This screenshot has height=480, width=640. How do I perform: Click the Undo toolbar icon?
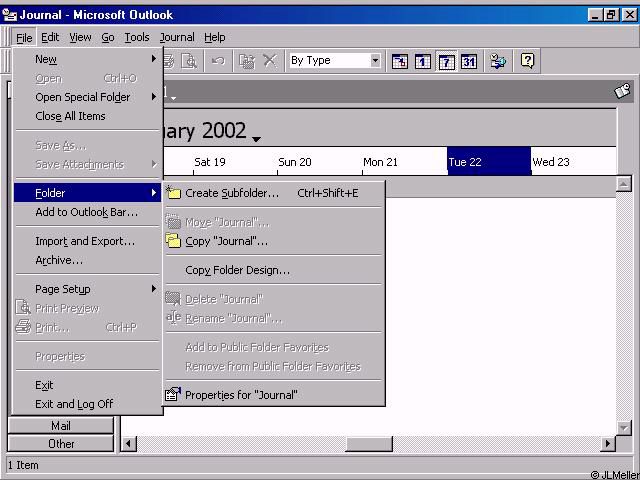coord(218,61)
